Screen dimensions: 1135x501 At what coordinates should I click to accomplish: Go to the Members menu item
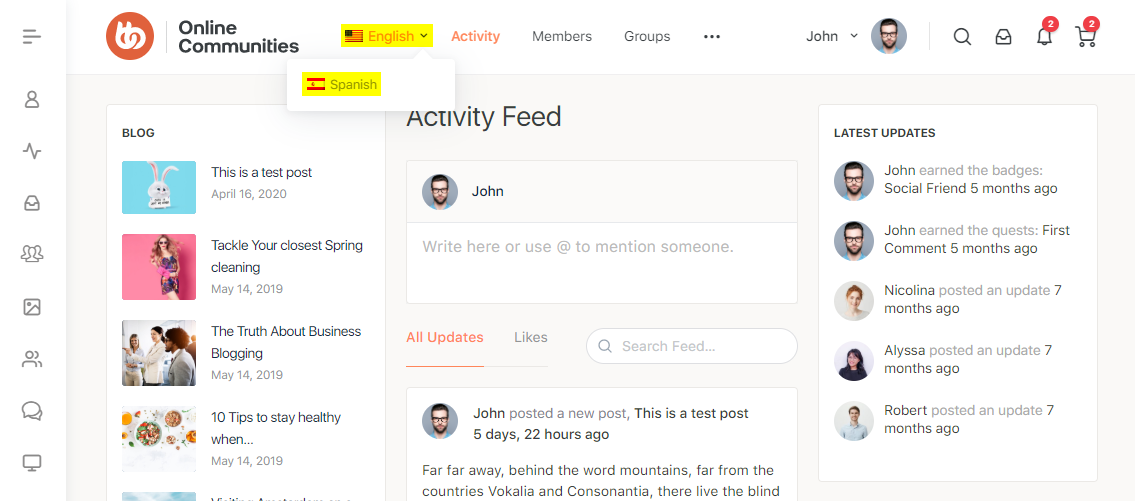click(x=562, y=36)
